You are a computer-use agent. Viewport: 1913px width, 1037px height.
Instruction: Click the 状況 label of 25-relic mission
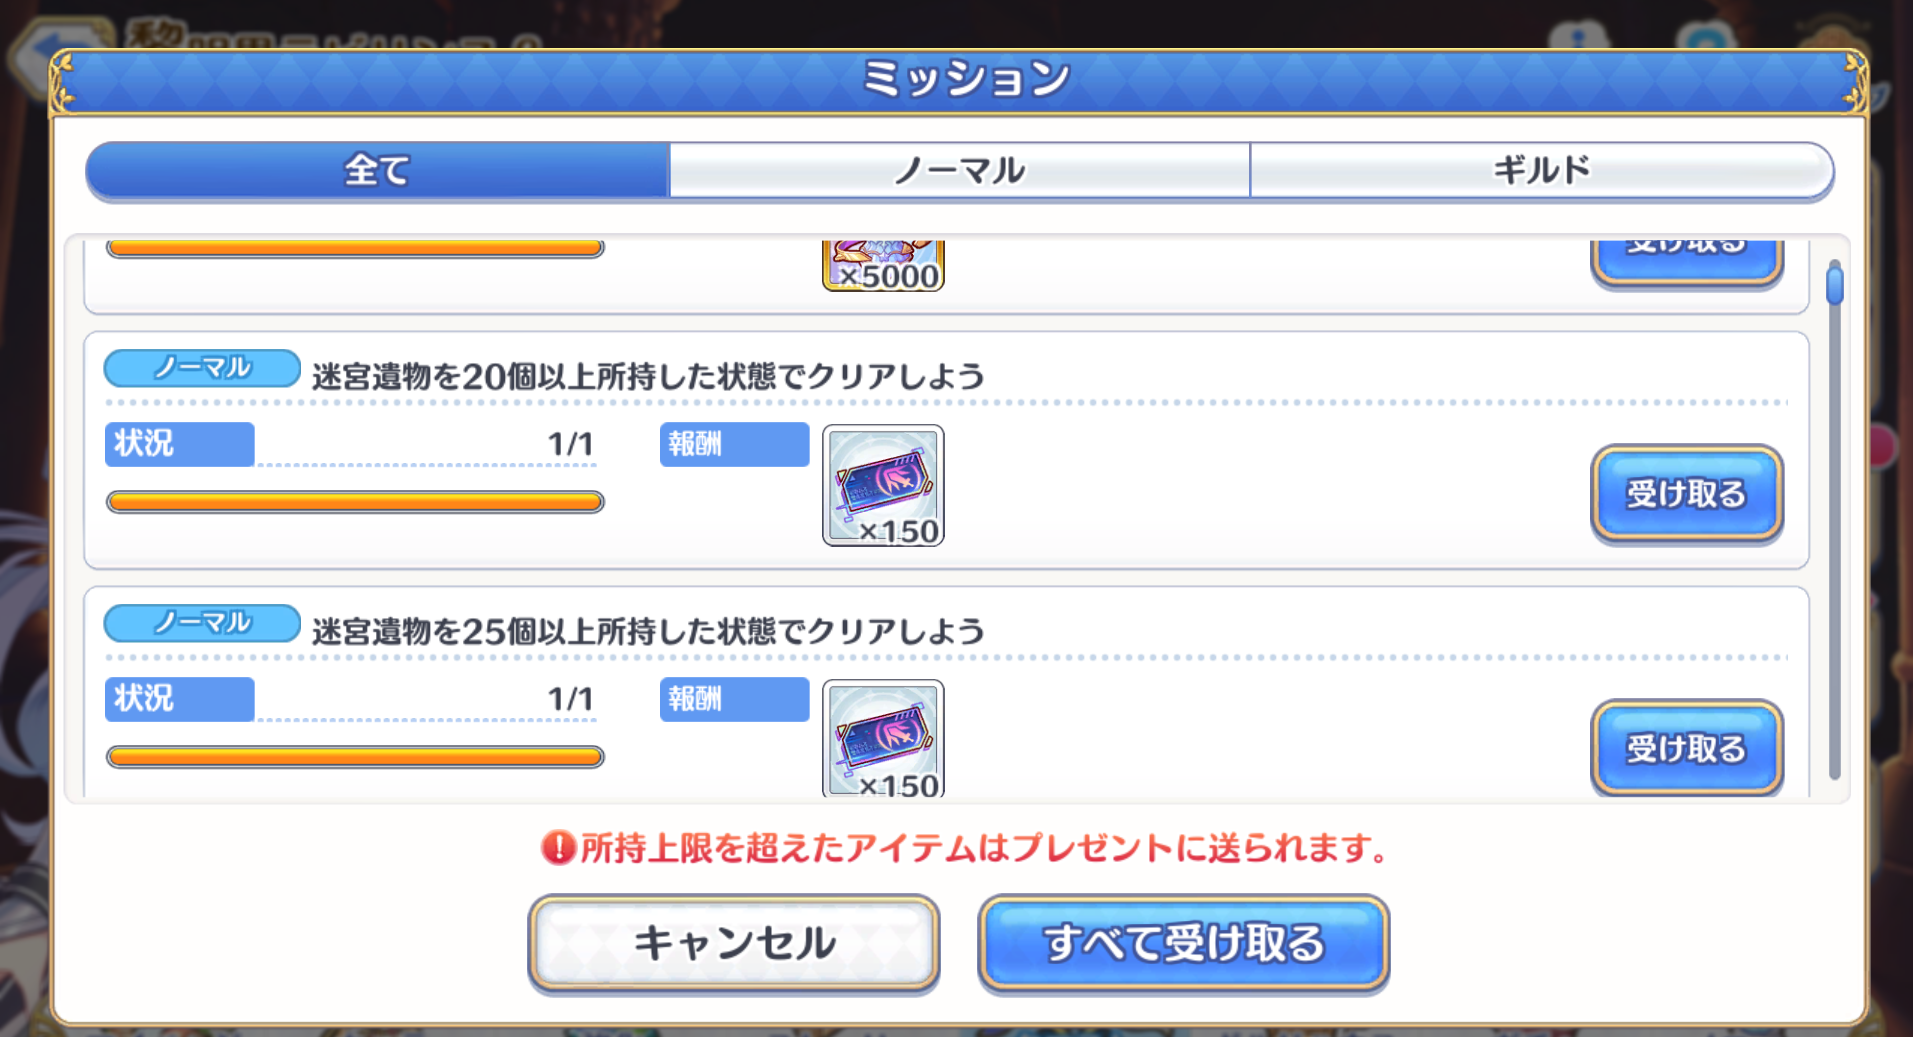(x=180, y=699)
